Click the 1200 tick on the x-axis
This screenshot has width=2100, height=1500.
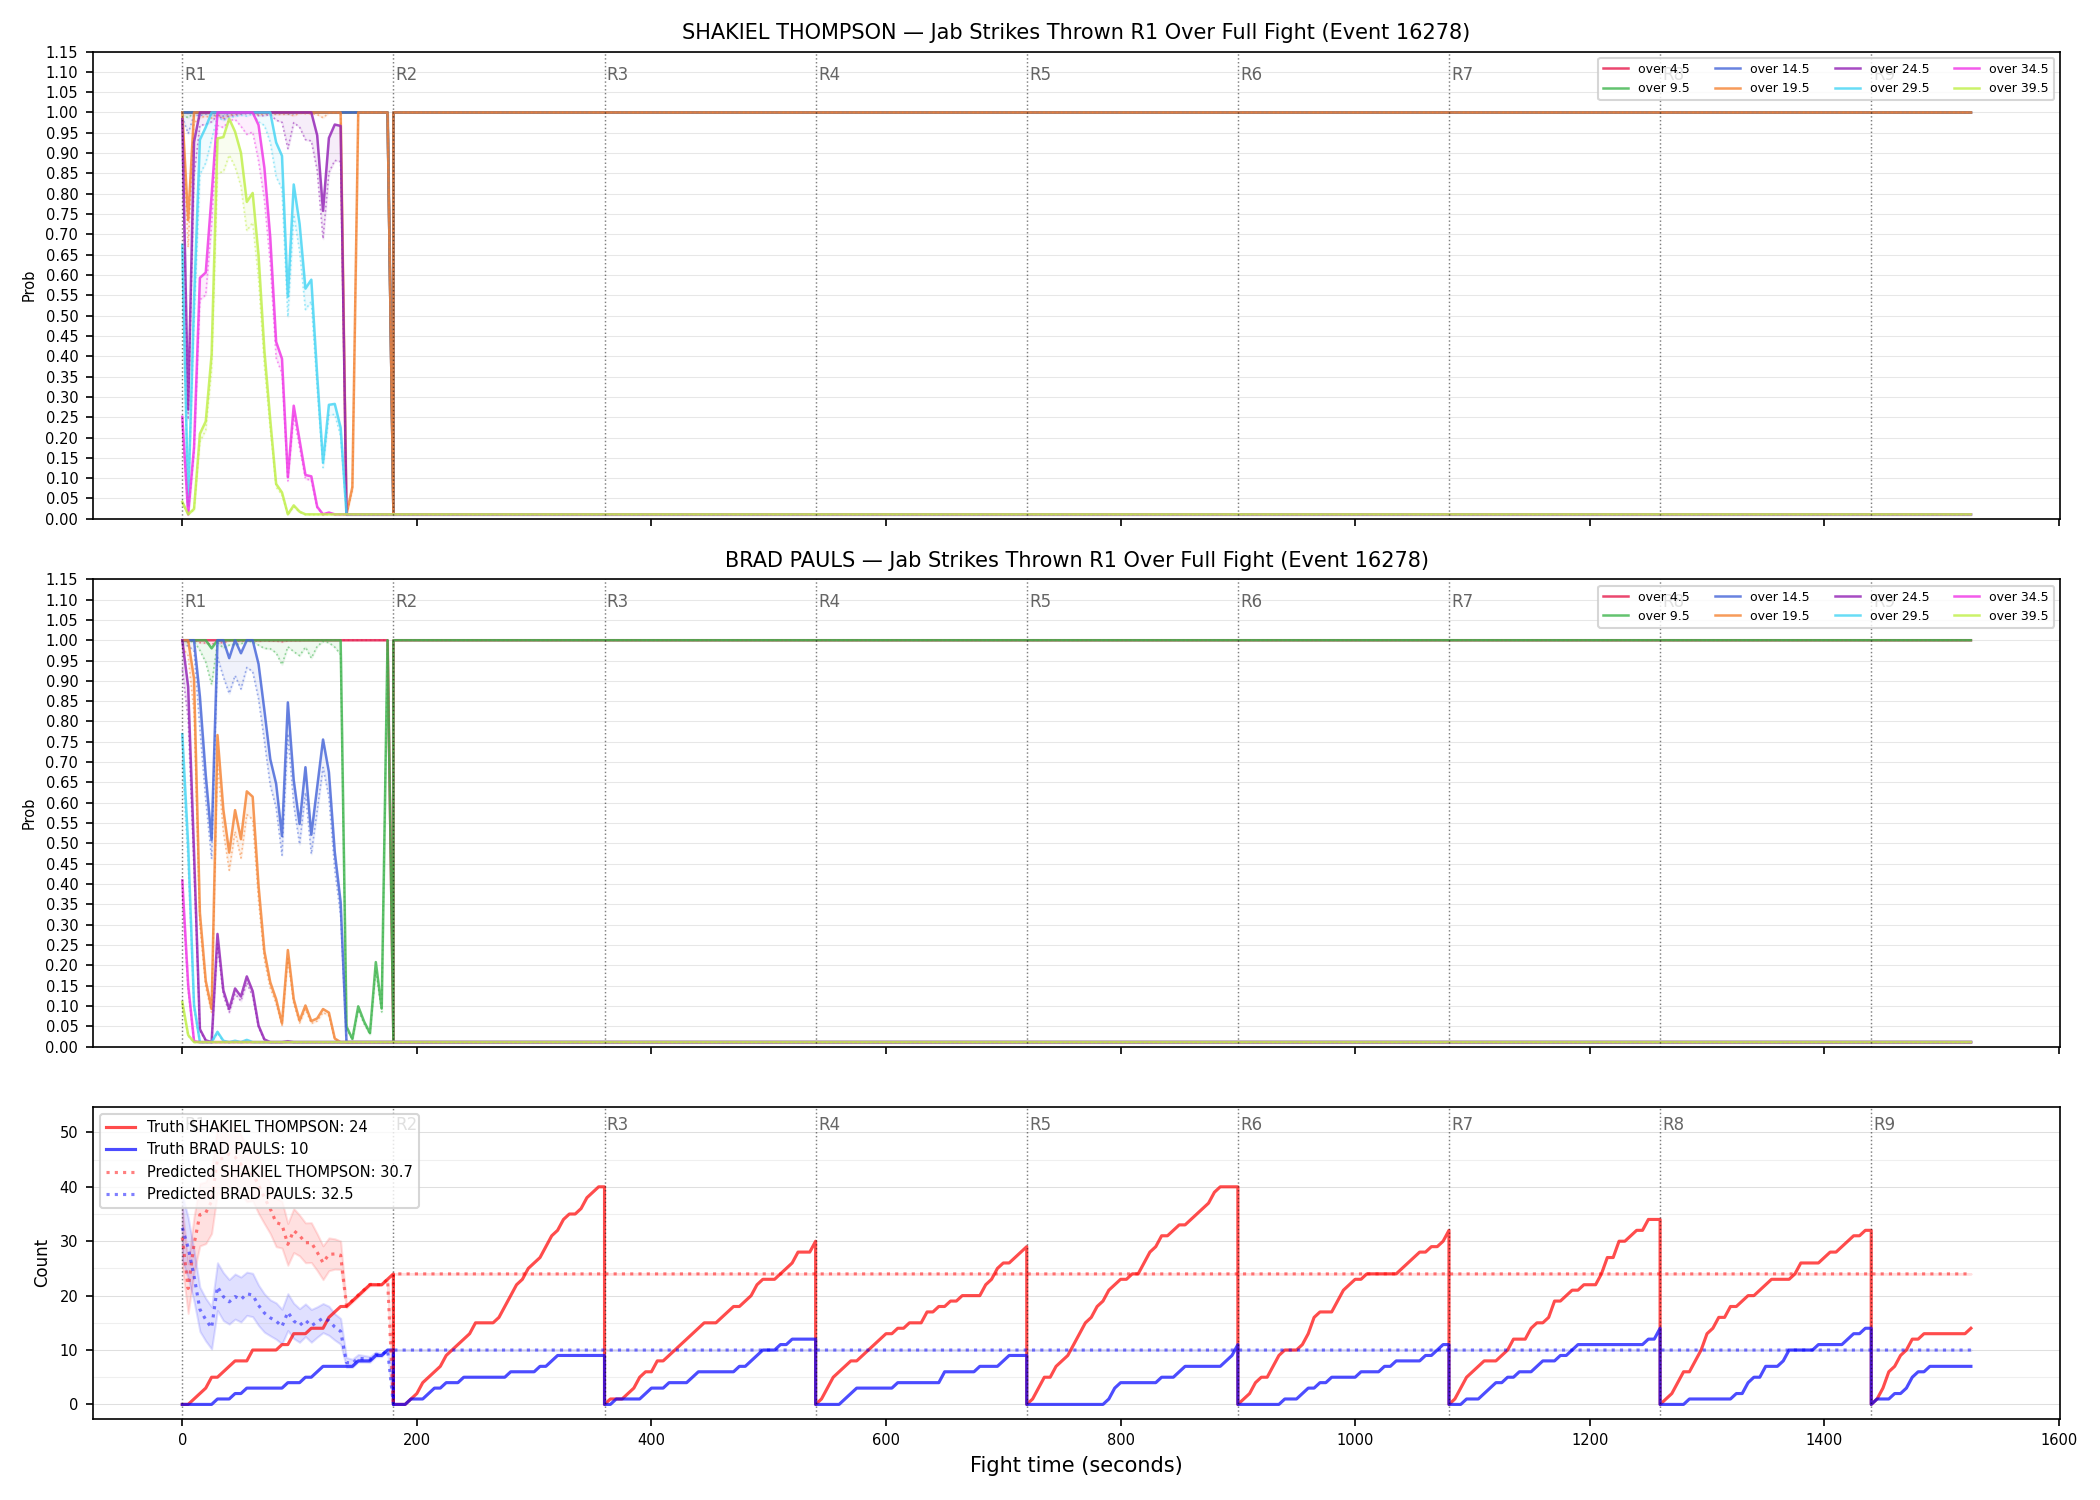pyautogui.click(x=1590, y=1440)
